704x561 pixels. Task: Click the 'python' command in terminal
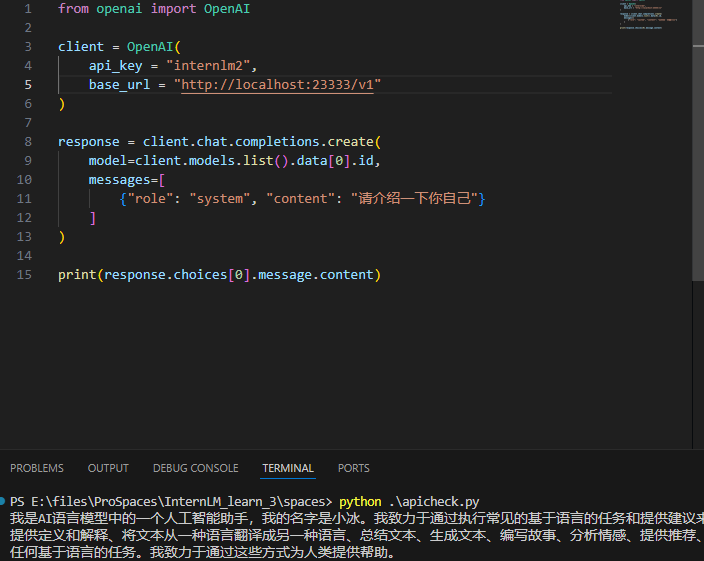pyautogui.click(x=360, y=502)
